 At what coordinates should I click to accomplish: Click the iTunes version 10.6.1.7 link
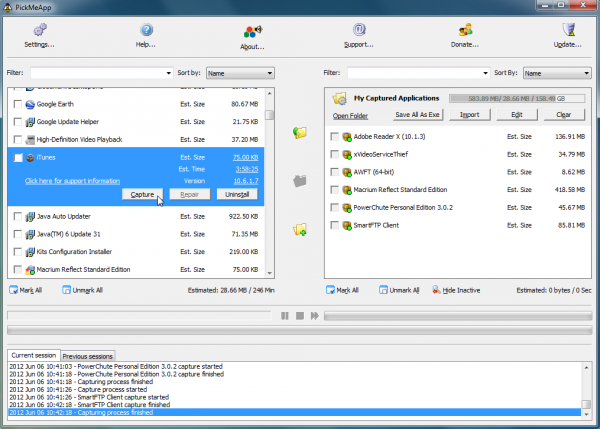pyautogui.click(x=246, y=181)
